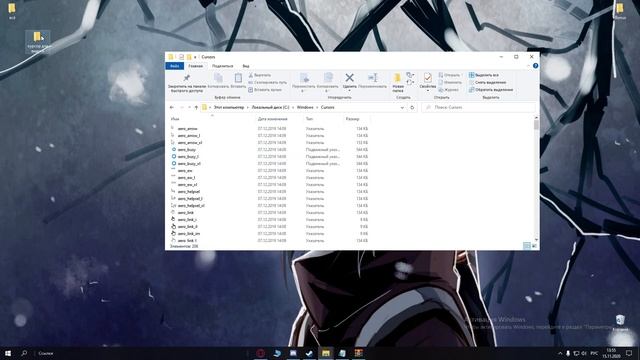
Task: Click Select all in the ribbon
Action: click(x=484, y=75)
